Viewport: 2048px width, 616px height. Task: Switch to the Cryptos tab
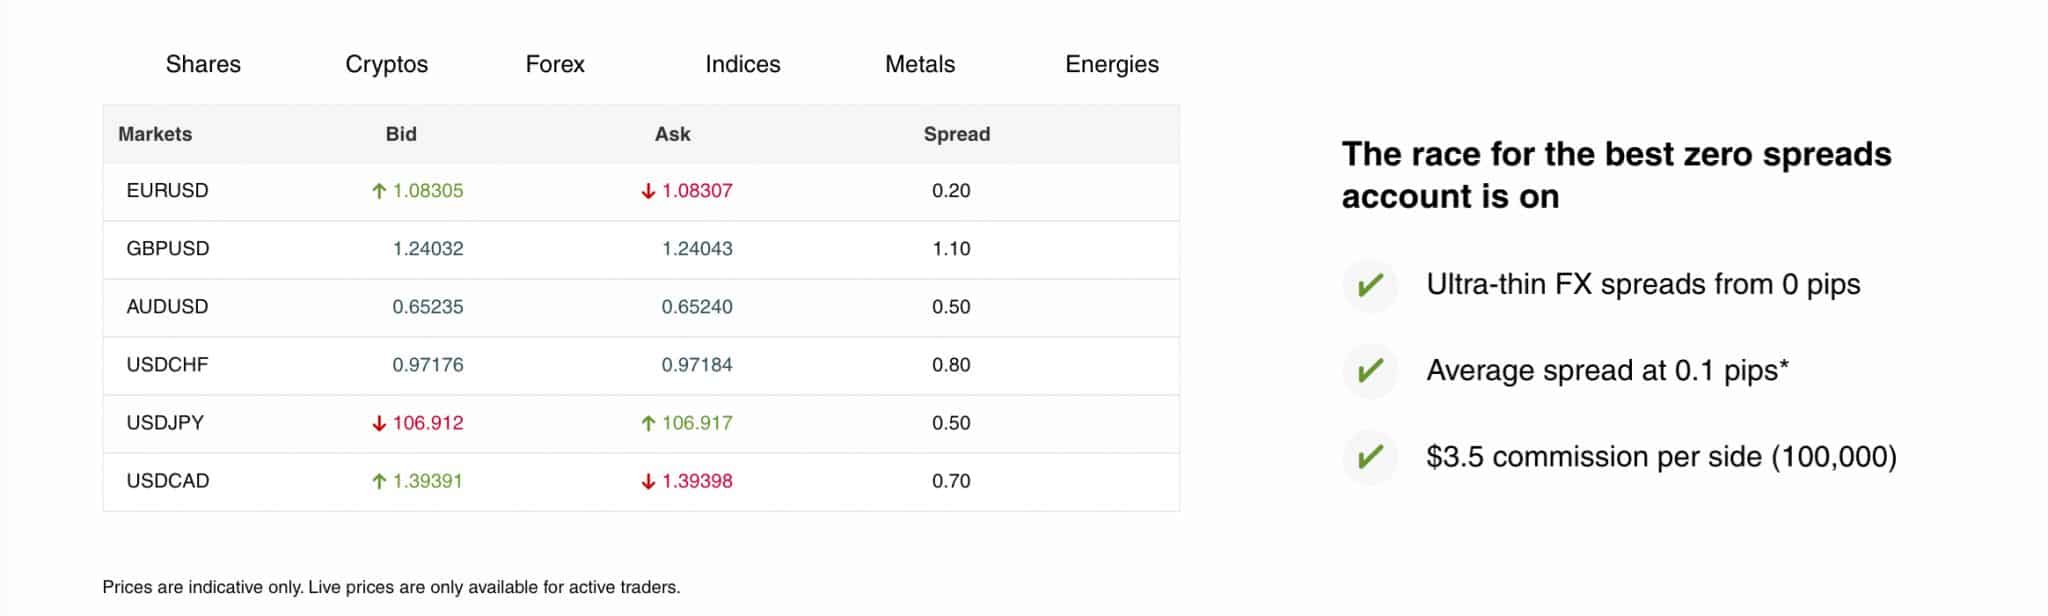pos(387,64)
